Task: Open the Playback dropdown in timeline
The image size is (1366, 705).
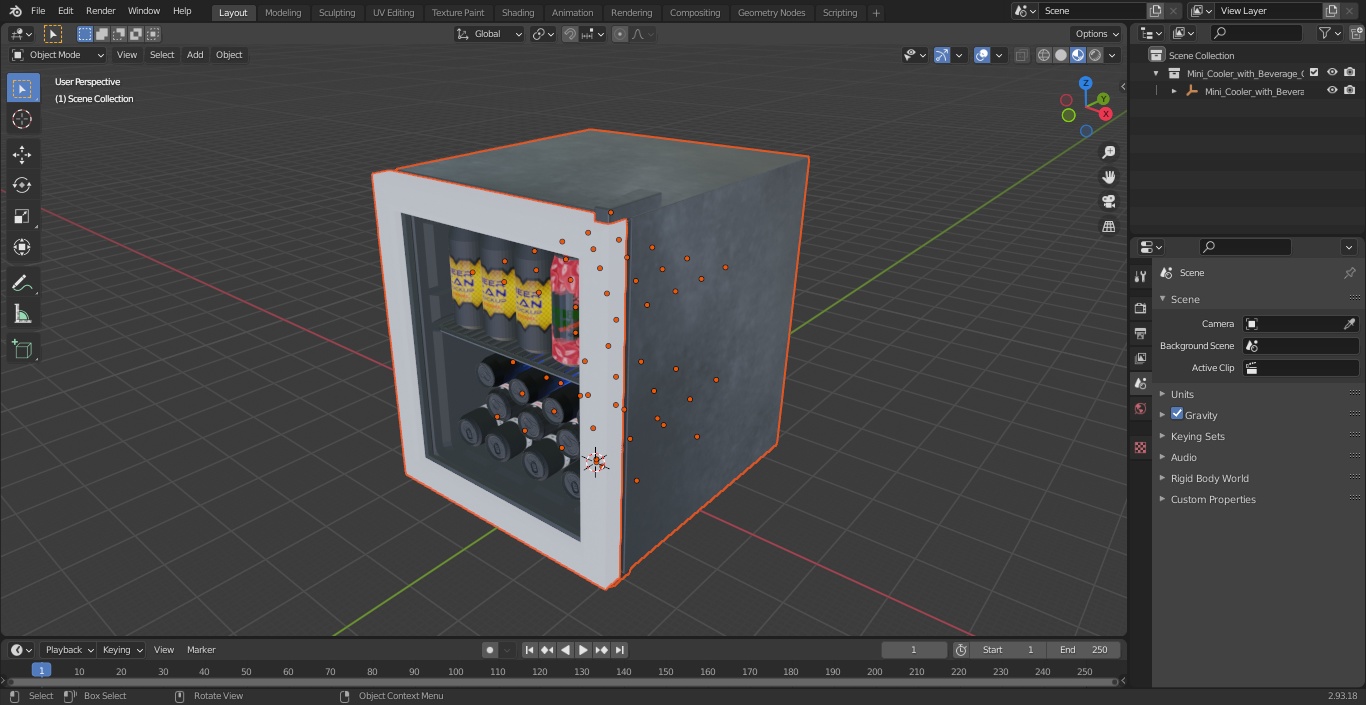Action: point(68,650)
